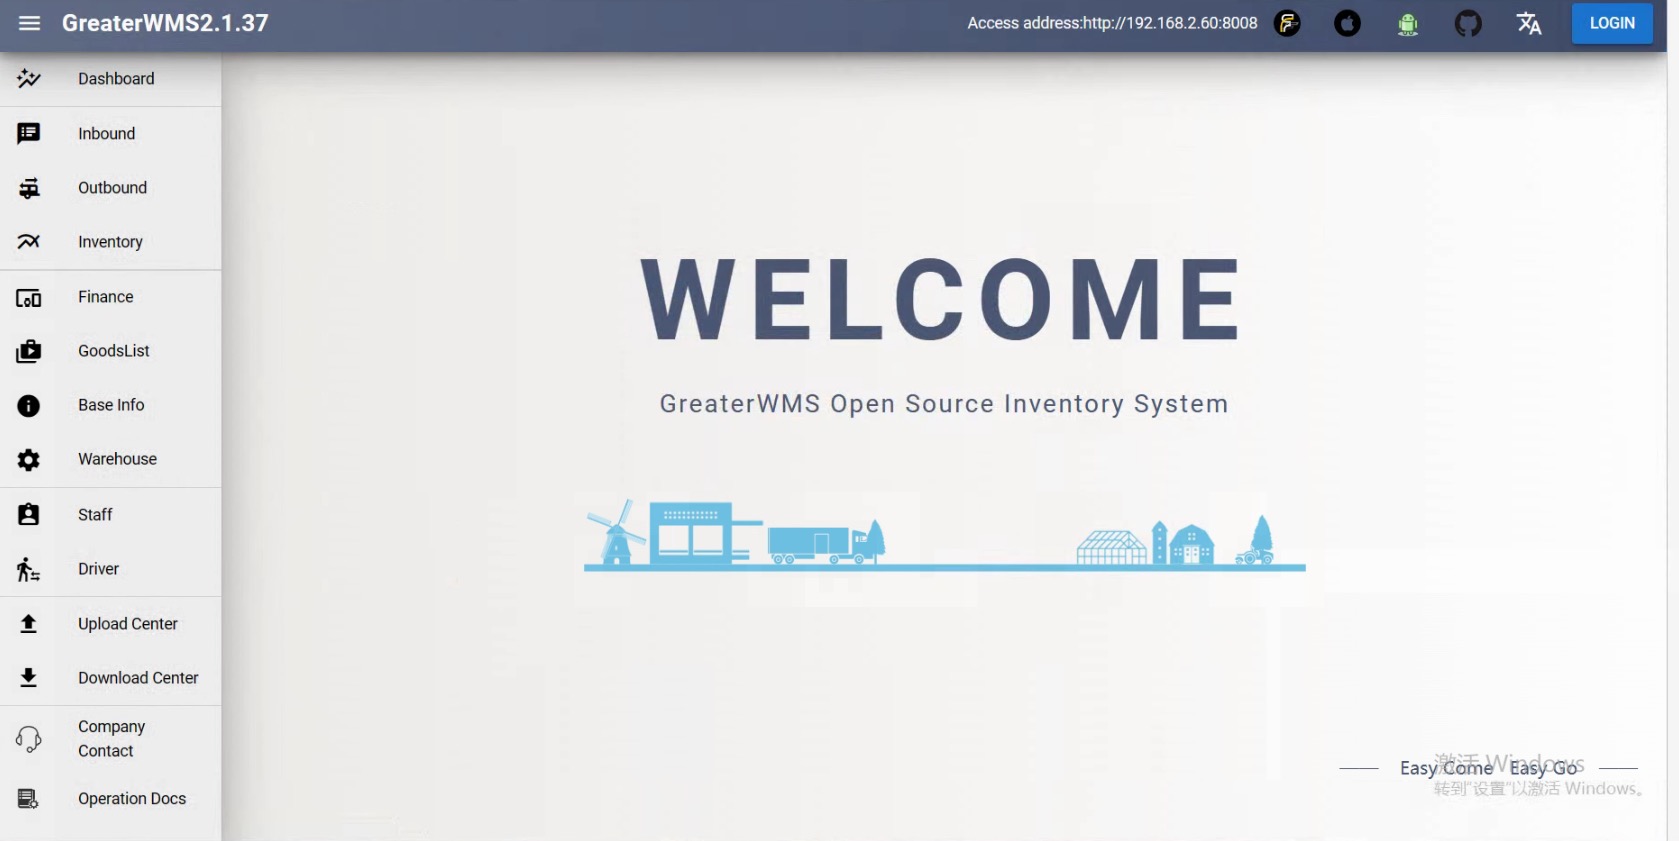Select Inventory in the sidebar

tap(111, 242)
